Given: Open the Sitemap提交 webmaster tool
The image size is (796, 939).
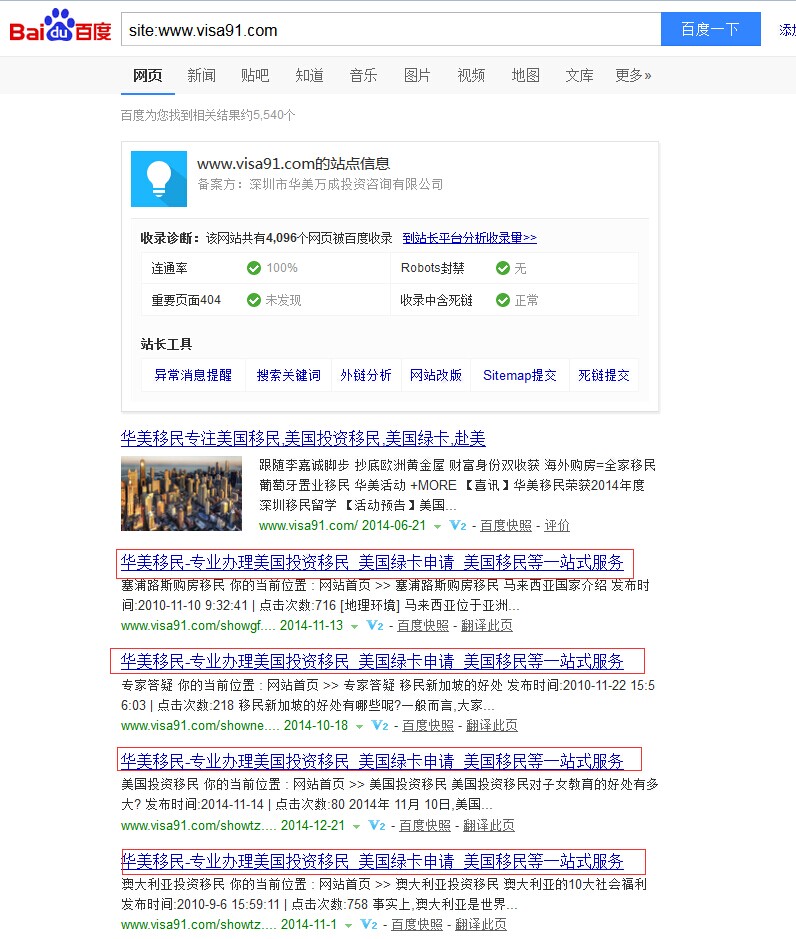Looking at the screenshot, I should [520, 375].
